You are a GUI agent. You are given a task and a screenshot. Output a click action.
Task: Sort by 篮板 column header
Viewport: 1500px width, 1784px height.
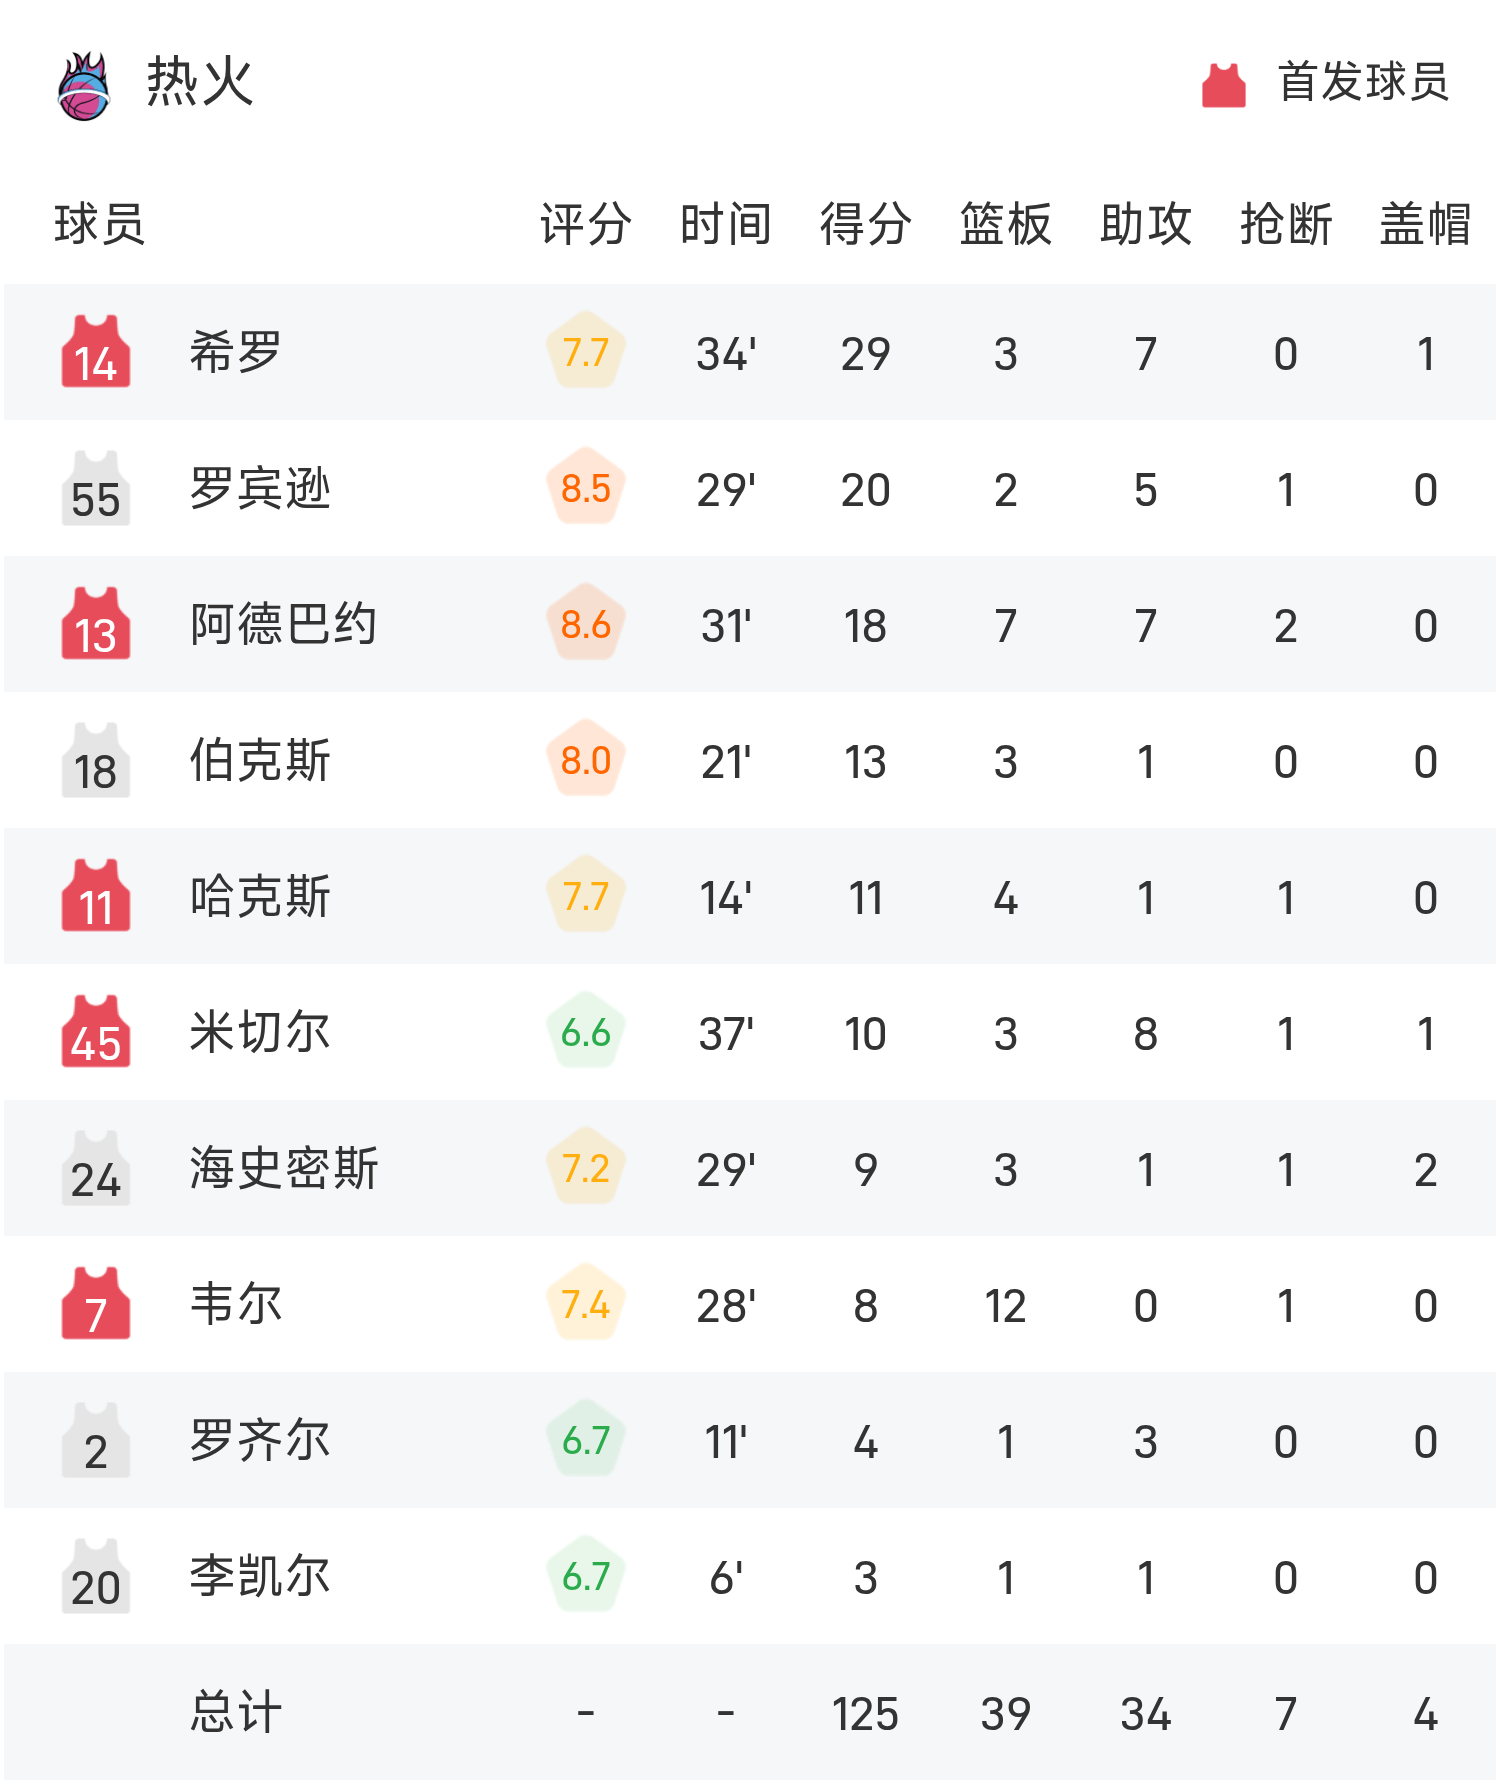pos(1005,224)
